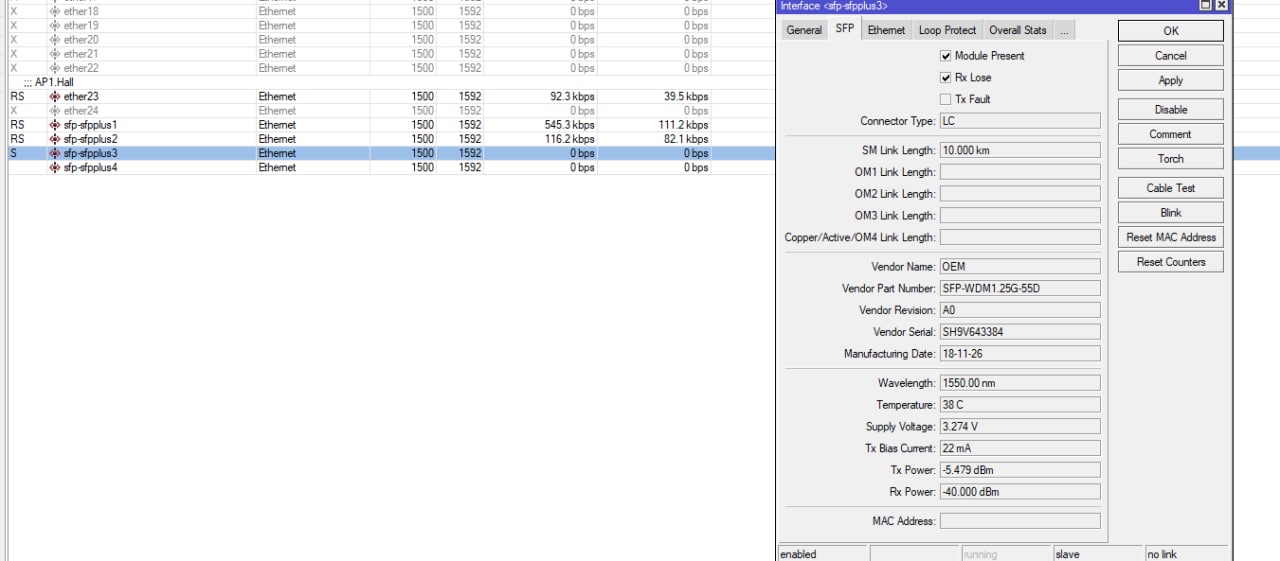The height and width of the screenshot is (561, 1280).
Task: Select the sfp-sfpplus2 row name
Action: coord(91,139)
